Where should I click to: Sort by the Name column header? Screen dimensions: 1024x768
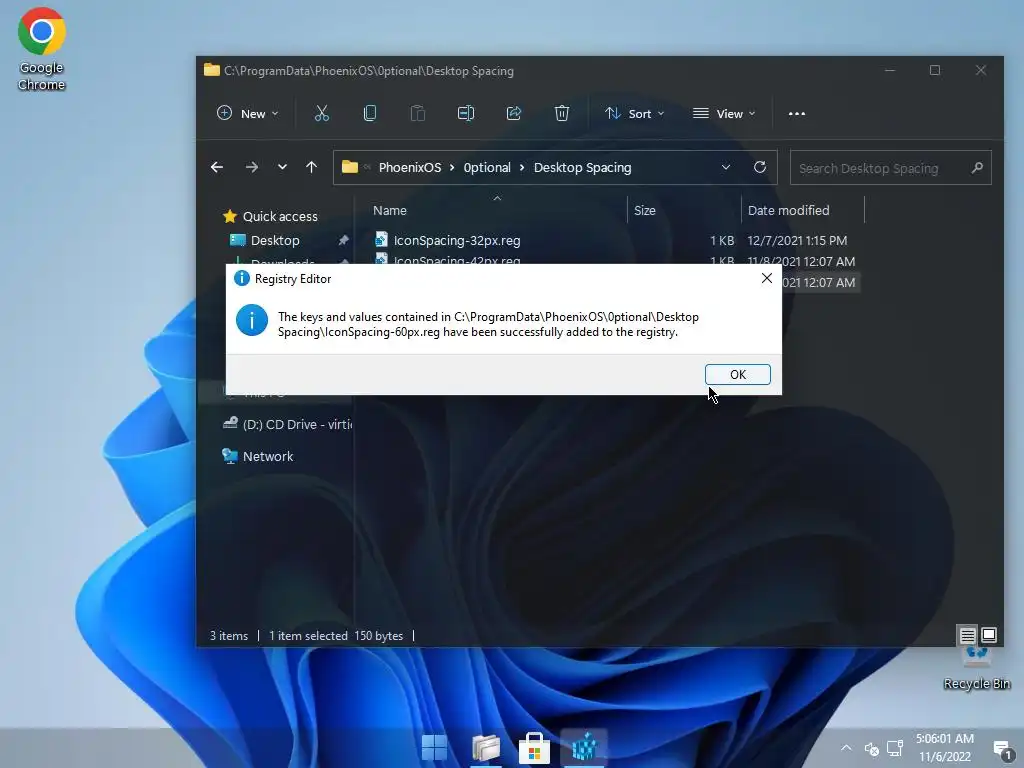coord(390,210)
